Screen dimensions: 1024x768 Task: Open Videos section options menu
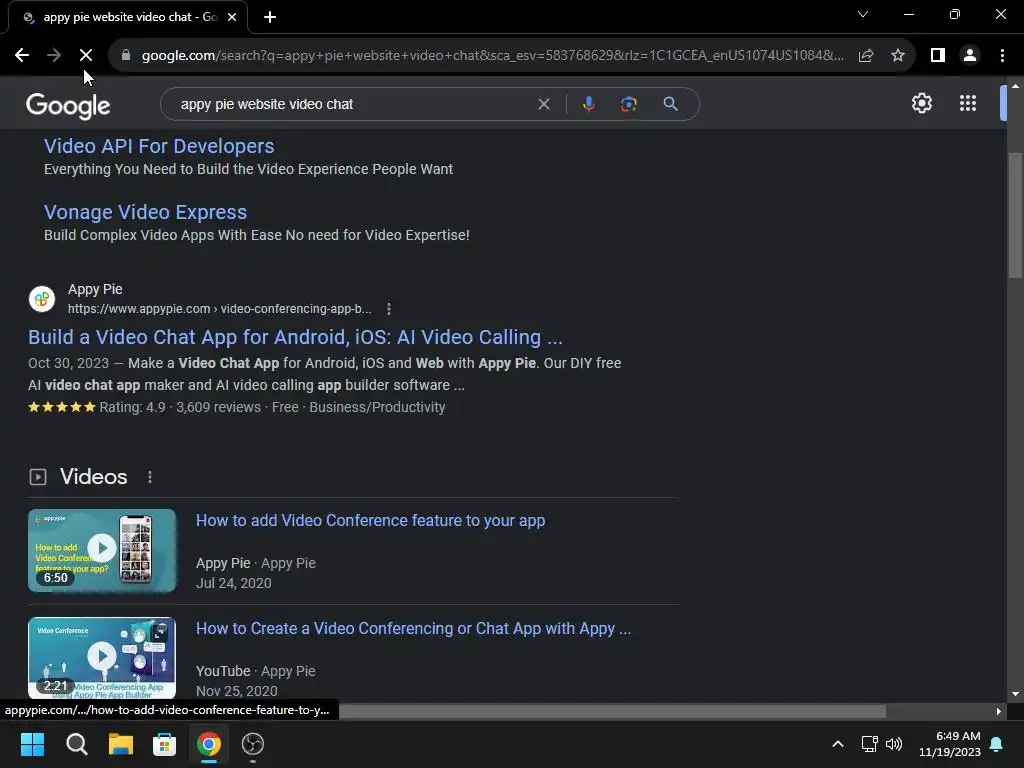click(150, 477)
